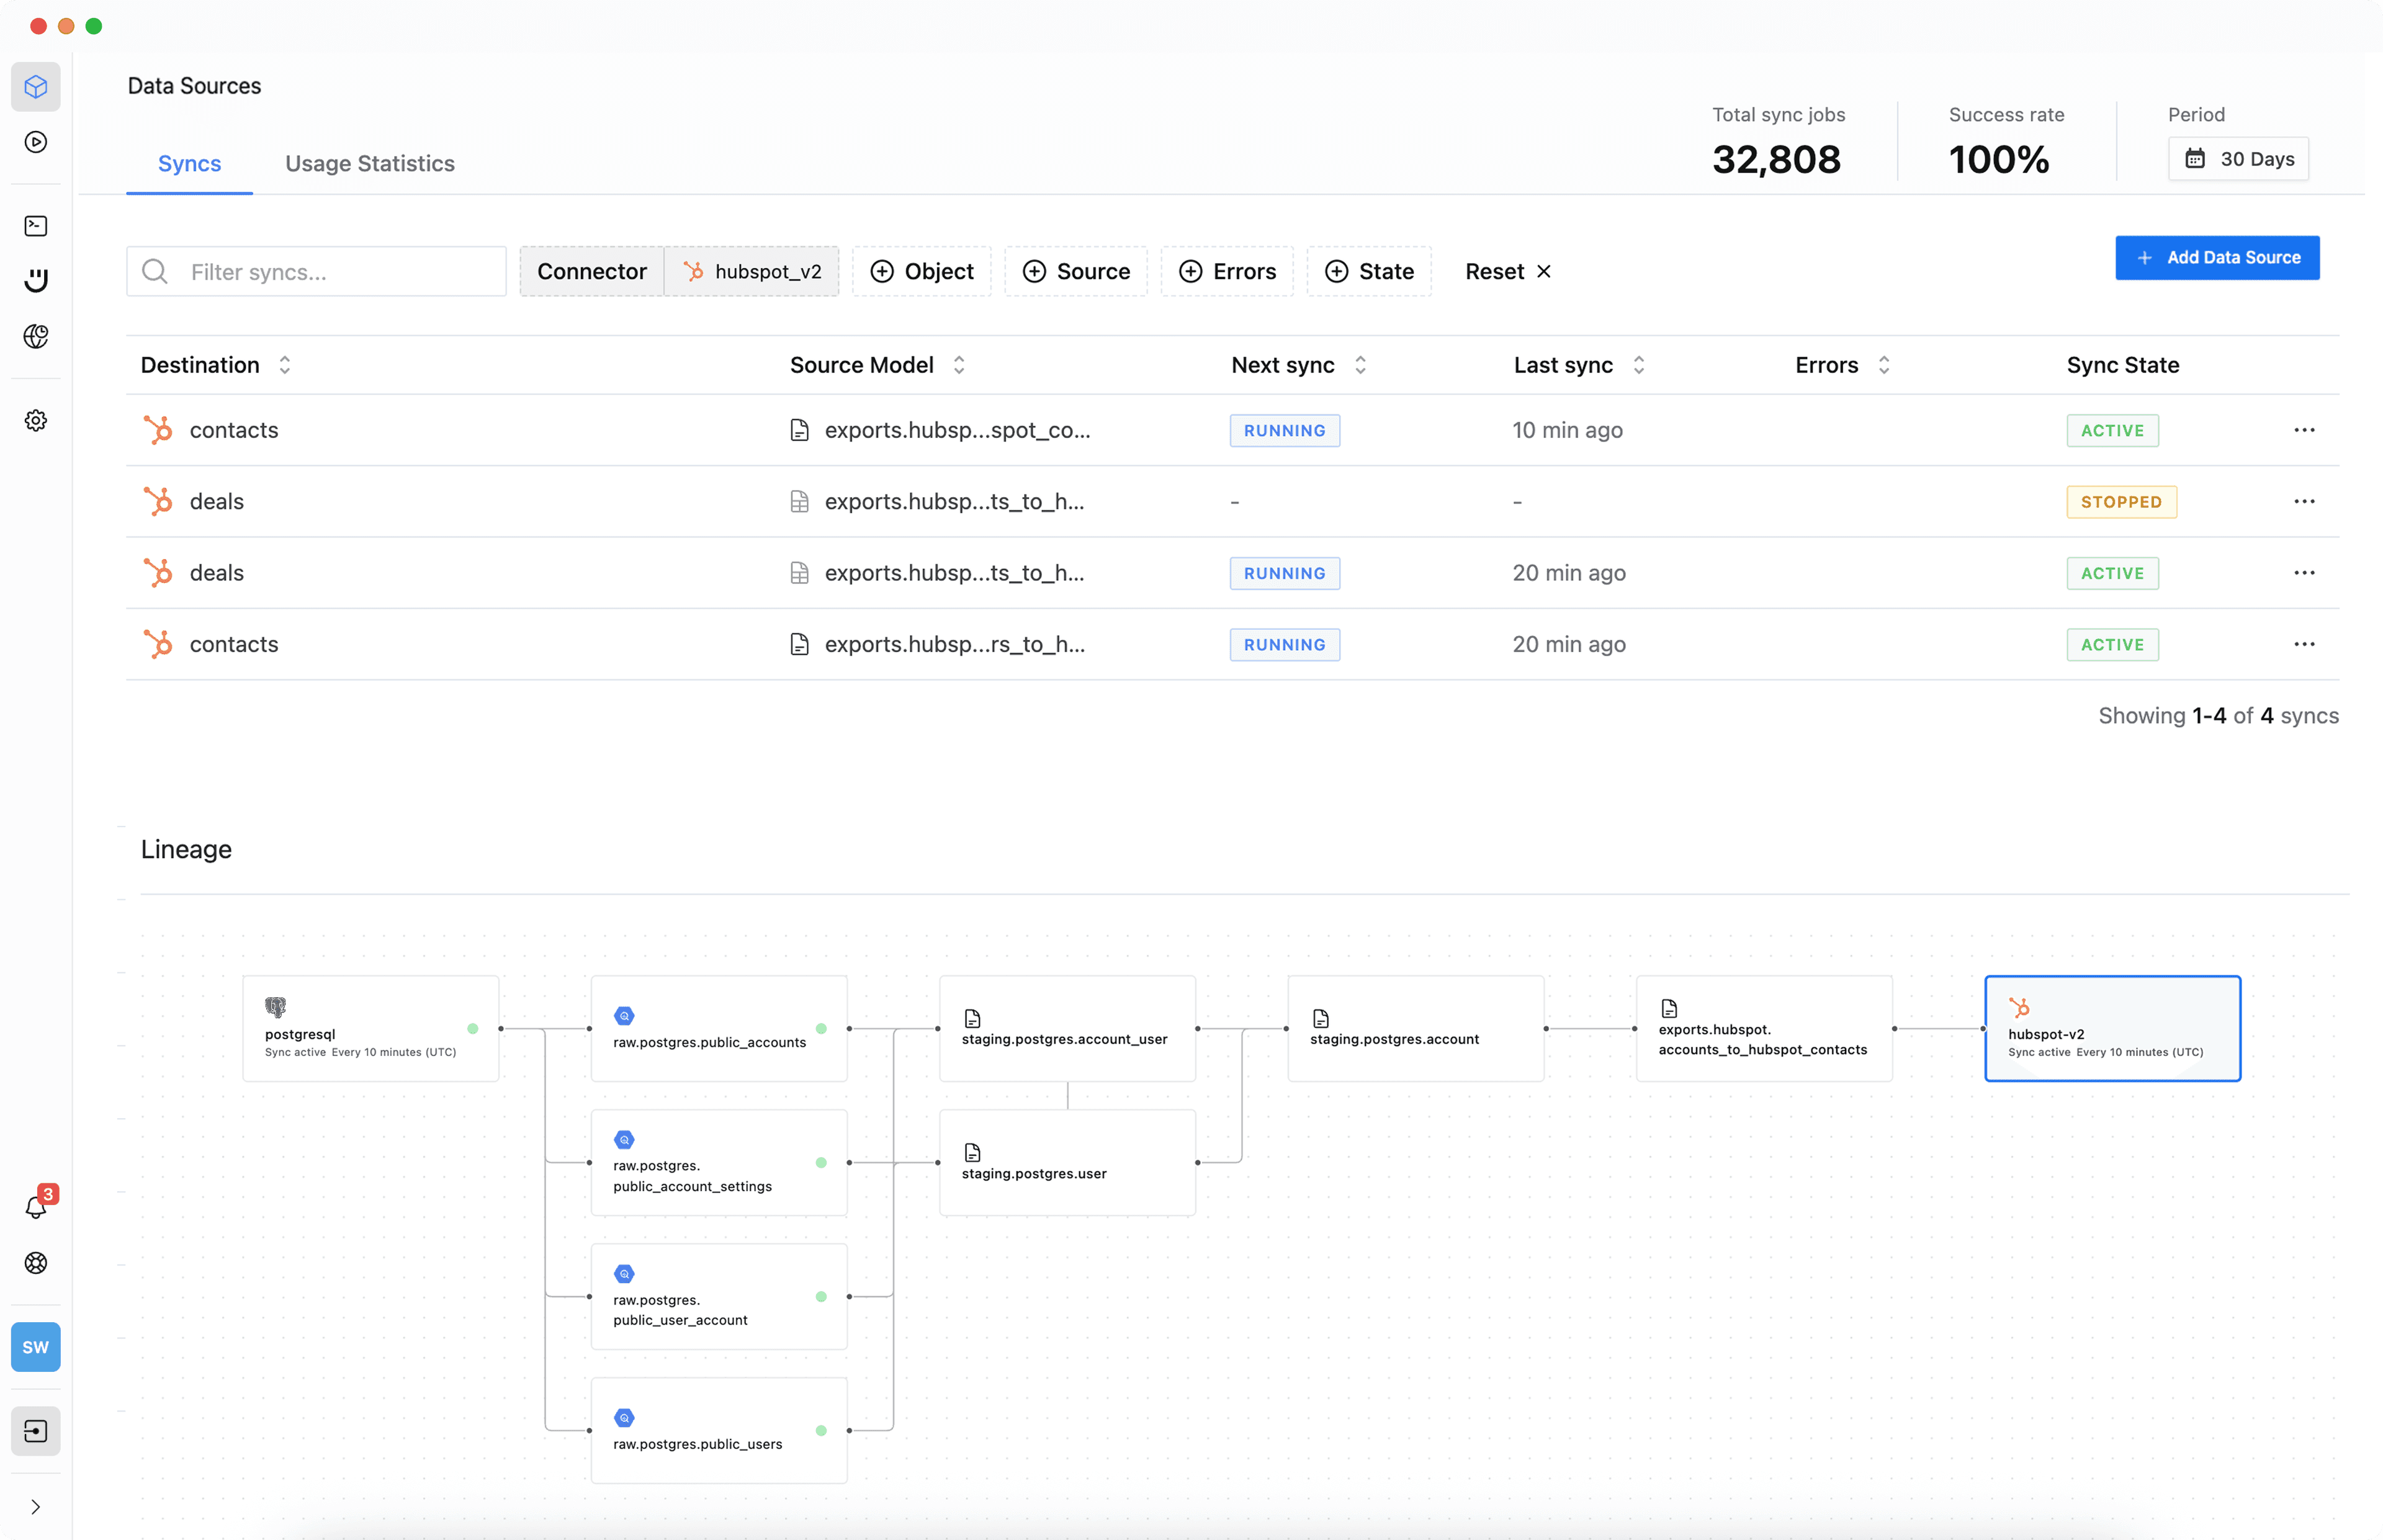This screenshot has width=2383, height=1540.
Task: Click the STOPPED sync state badge
Action: coord(2121,502)
